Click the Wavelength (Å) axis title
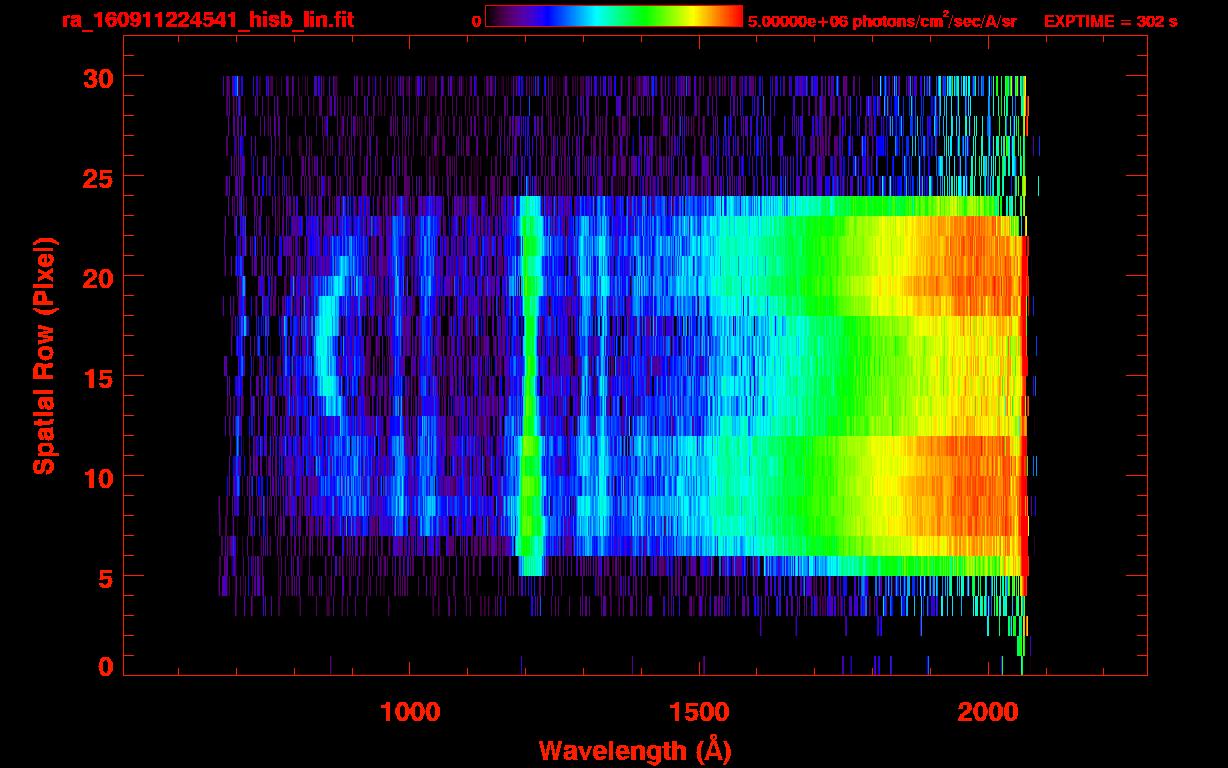1228x768 pixels. pyautogui.click(x=636, y=750)
